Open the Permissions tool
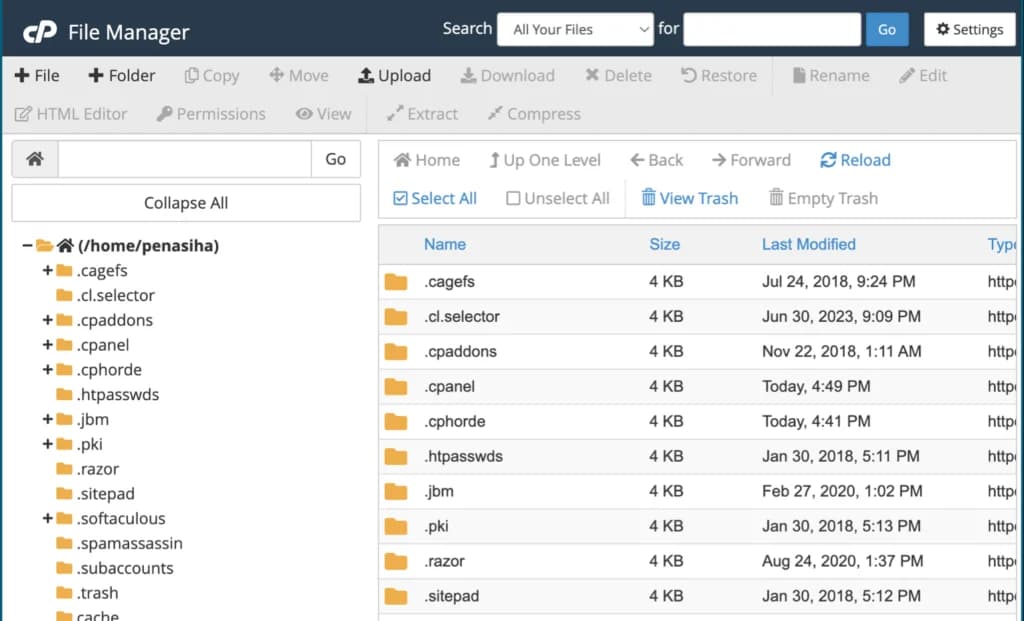 (210, 114)
